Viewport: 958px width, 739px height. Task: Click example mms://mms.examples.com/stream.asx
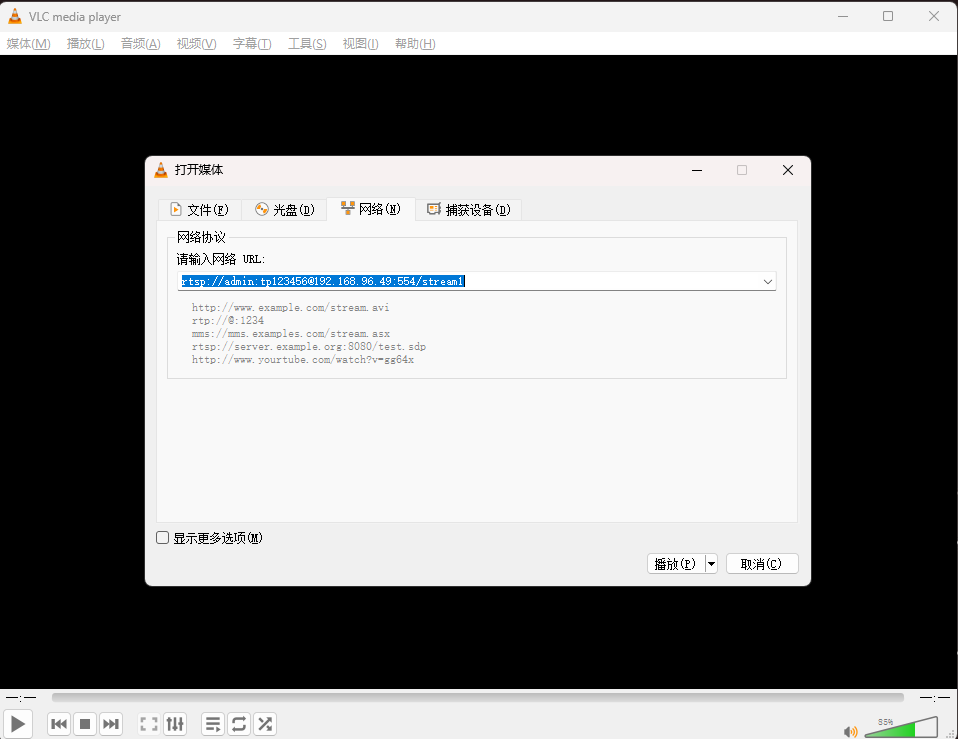(291, 333)
